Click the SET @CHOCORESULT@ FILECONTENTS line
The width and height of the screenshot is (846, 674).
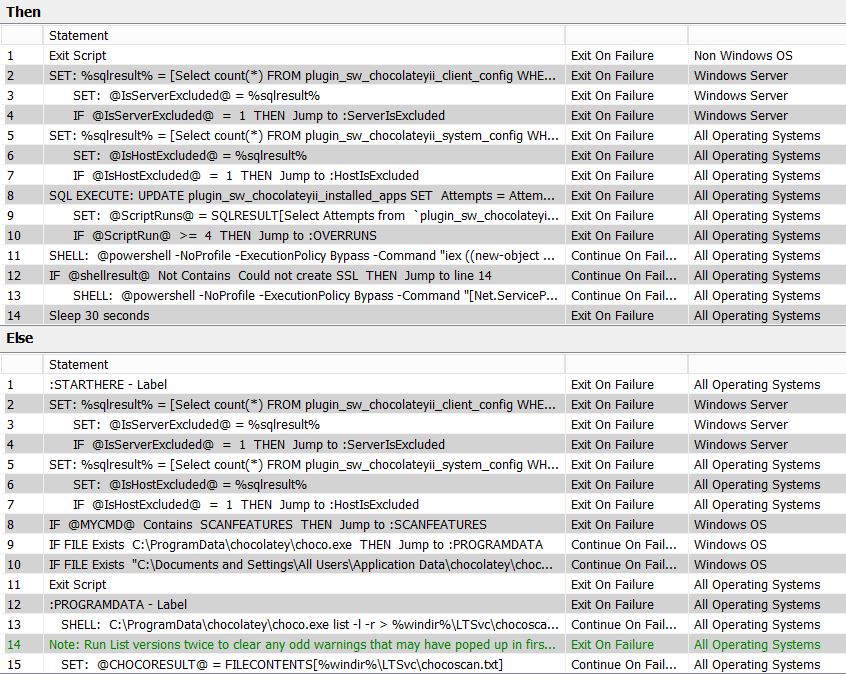[x=282, y=665]
